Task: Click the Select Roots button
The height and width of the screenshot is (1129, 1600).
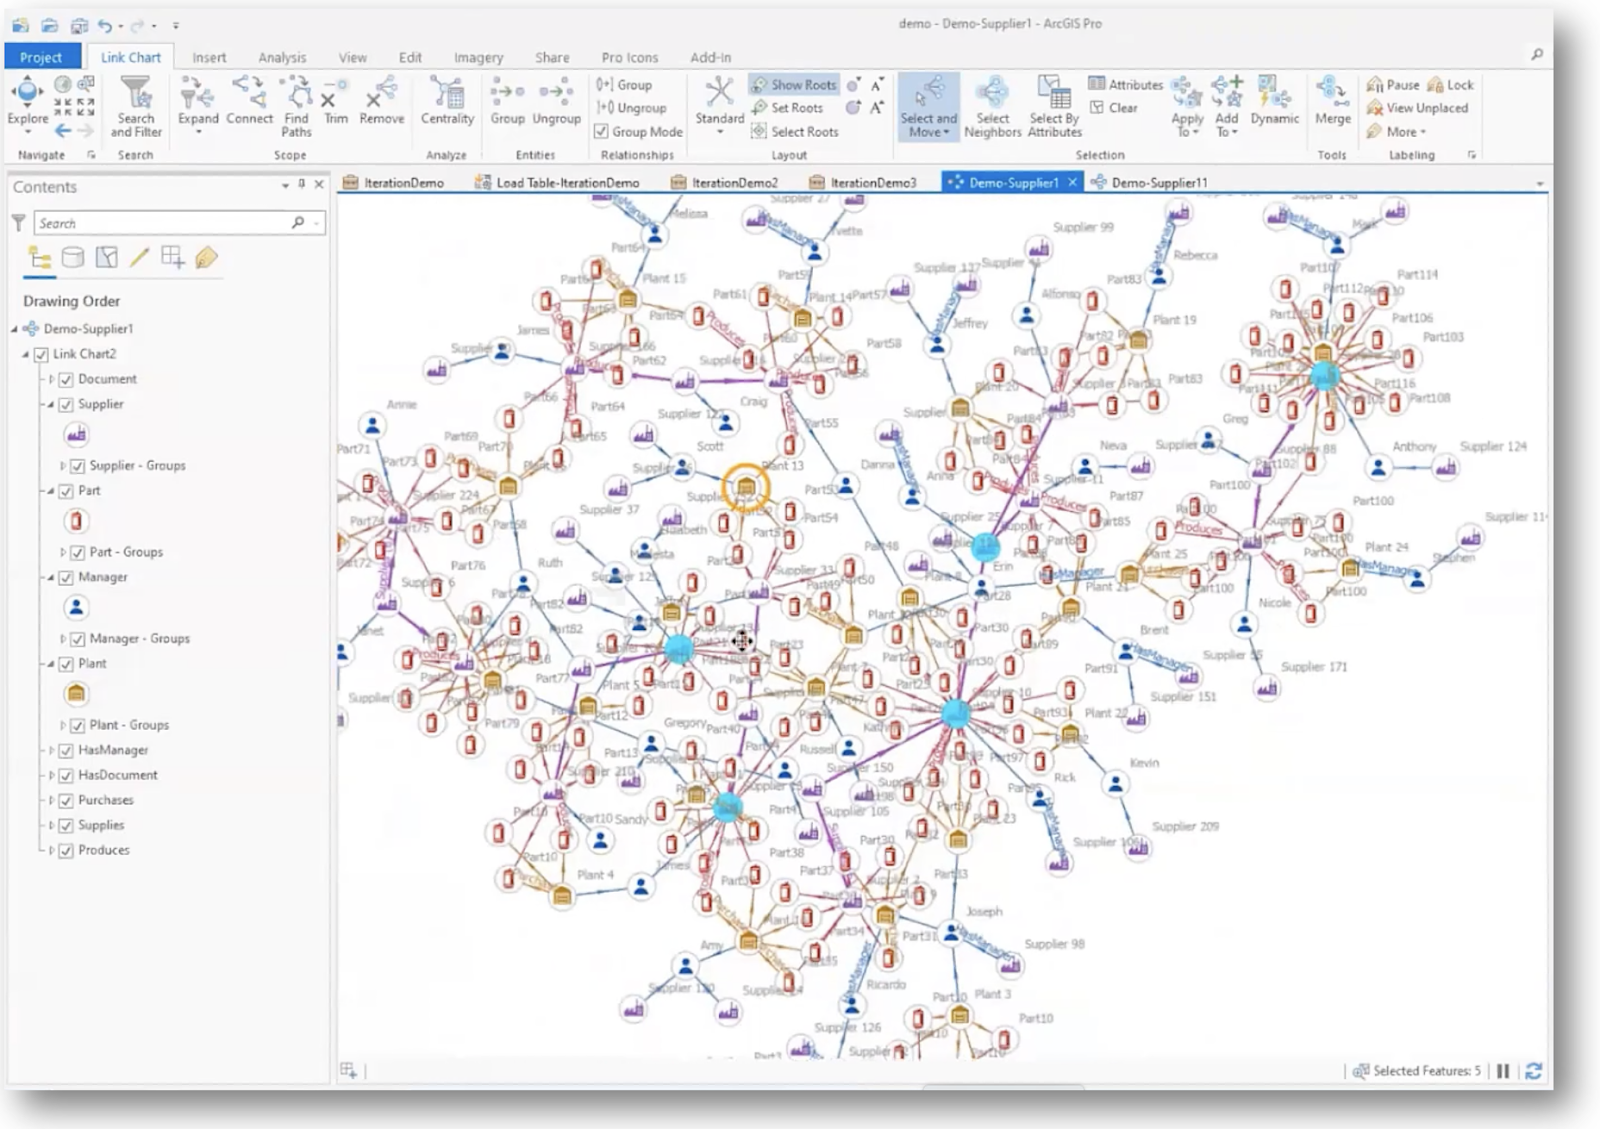Action: pyautogui.click(x=795, y=132)
